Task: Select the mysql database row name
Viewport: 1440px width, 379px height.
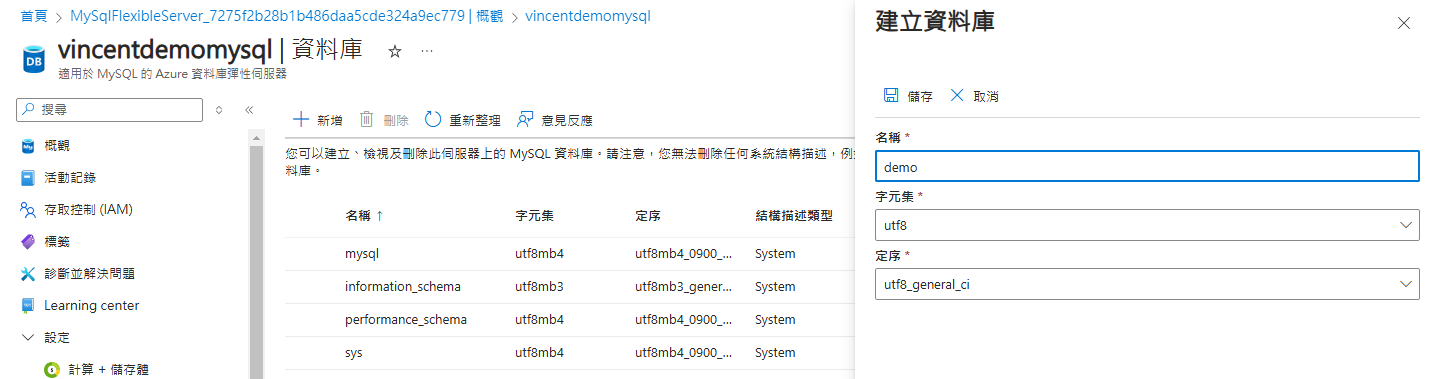Action: (362, 254)
